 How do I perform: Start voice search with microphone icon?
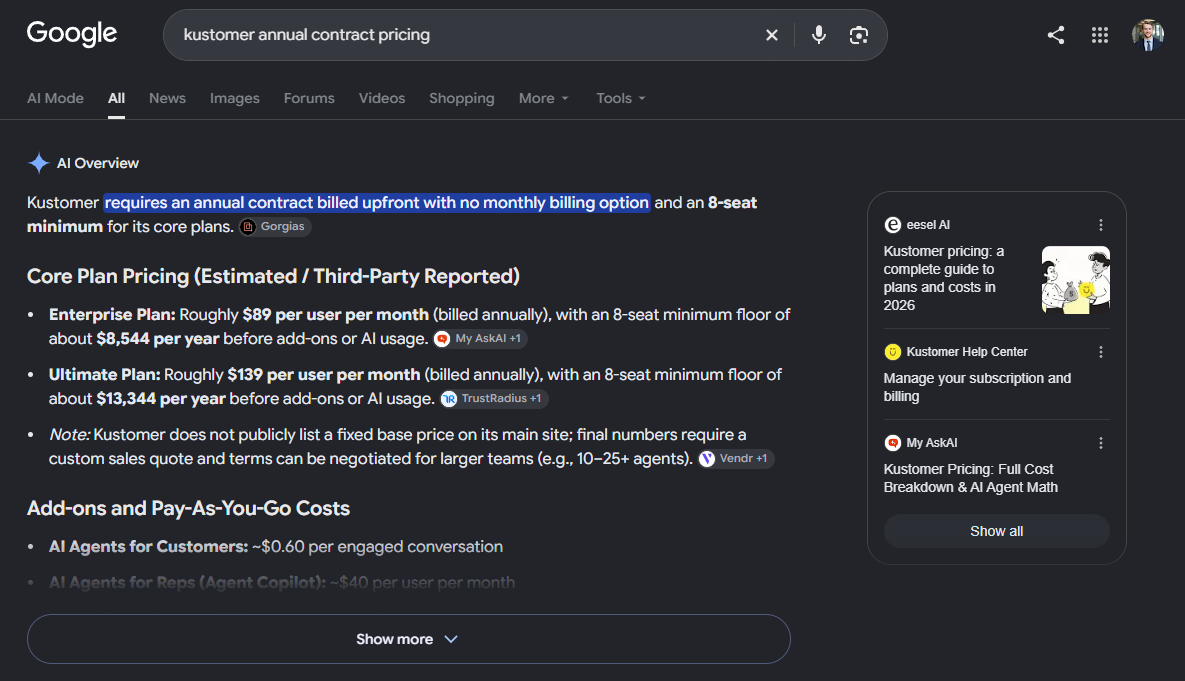(818, 35)
